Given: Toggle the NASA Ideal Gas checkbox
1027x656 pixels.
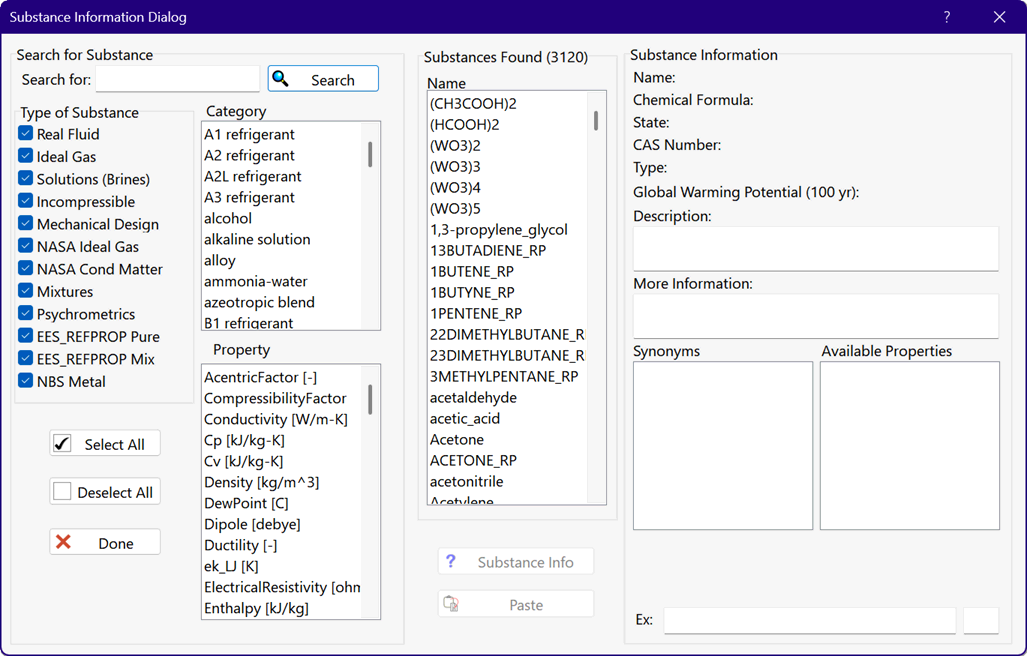Looking at the screenshot, I should click(x=26, y=246).
